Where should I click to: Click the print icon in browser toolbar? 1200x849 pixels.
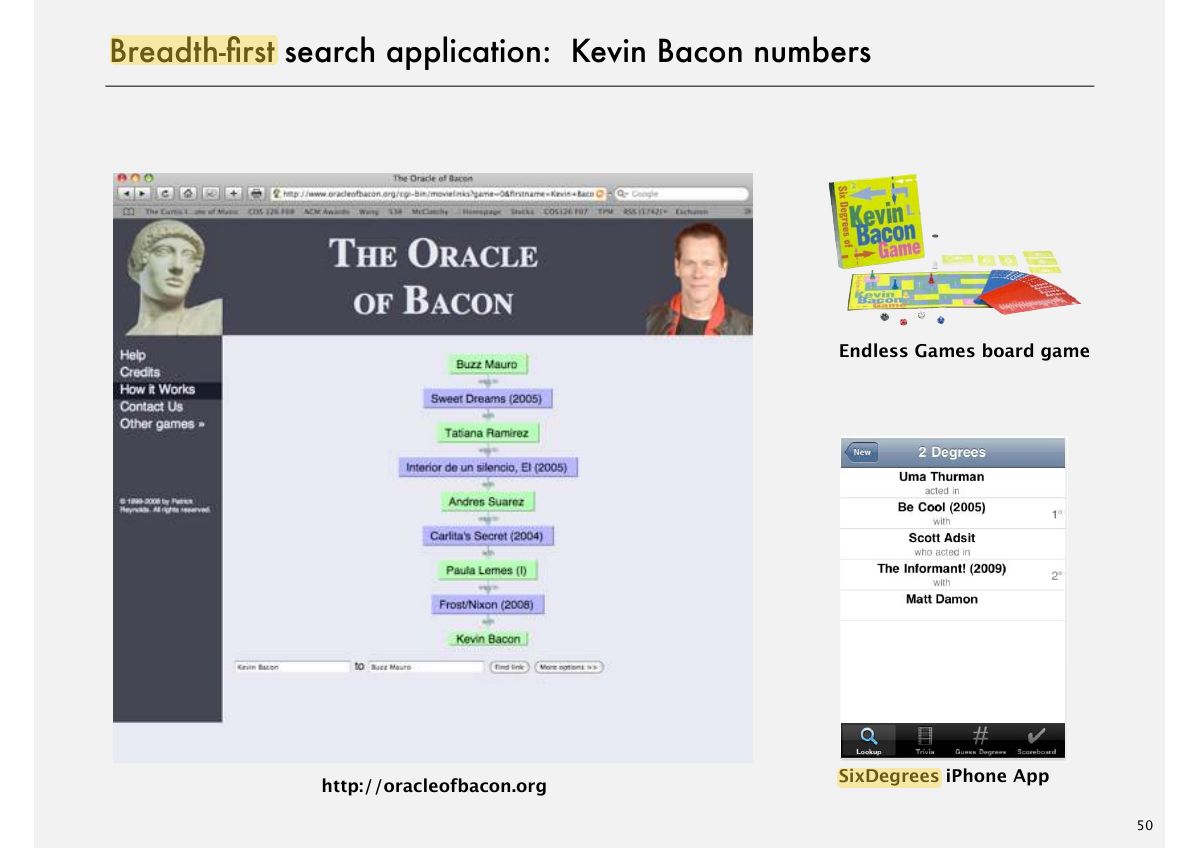pyautogui.click(x=256, y=193)
